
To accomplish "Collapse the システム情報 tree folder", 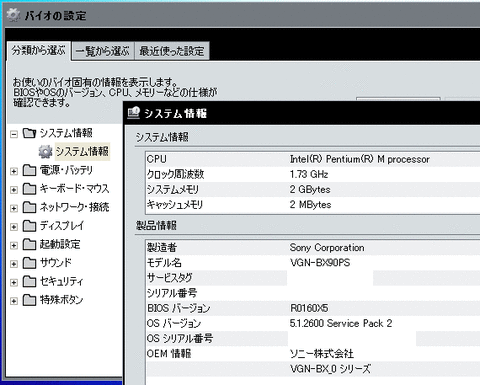I will (14, 134).
